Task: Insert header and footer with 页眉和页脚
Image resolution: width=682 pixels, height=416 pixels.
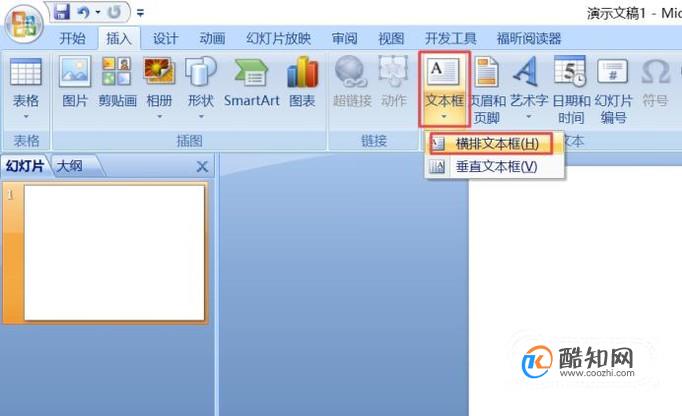Action: [x=487, y=89]
